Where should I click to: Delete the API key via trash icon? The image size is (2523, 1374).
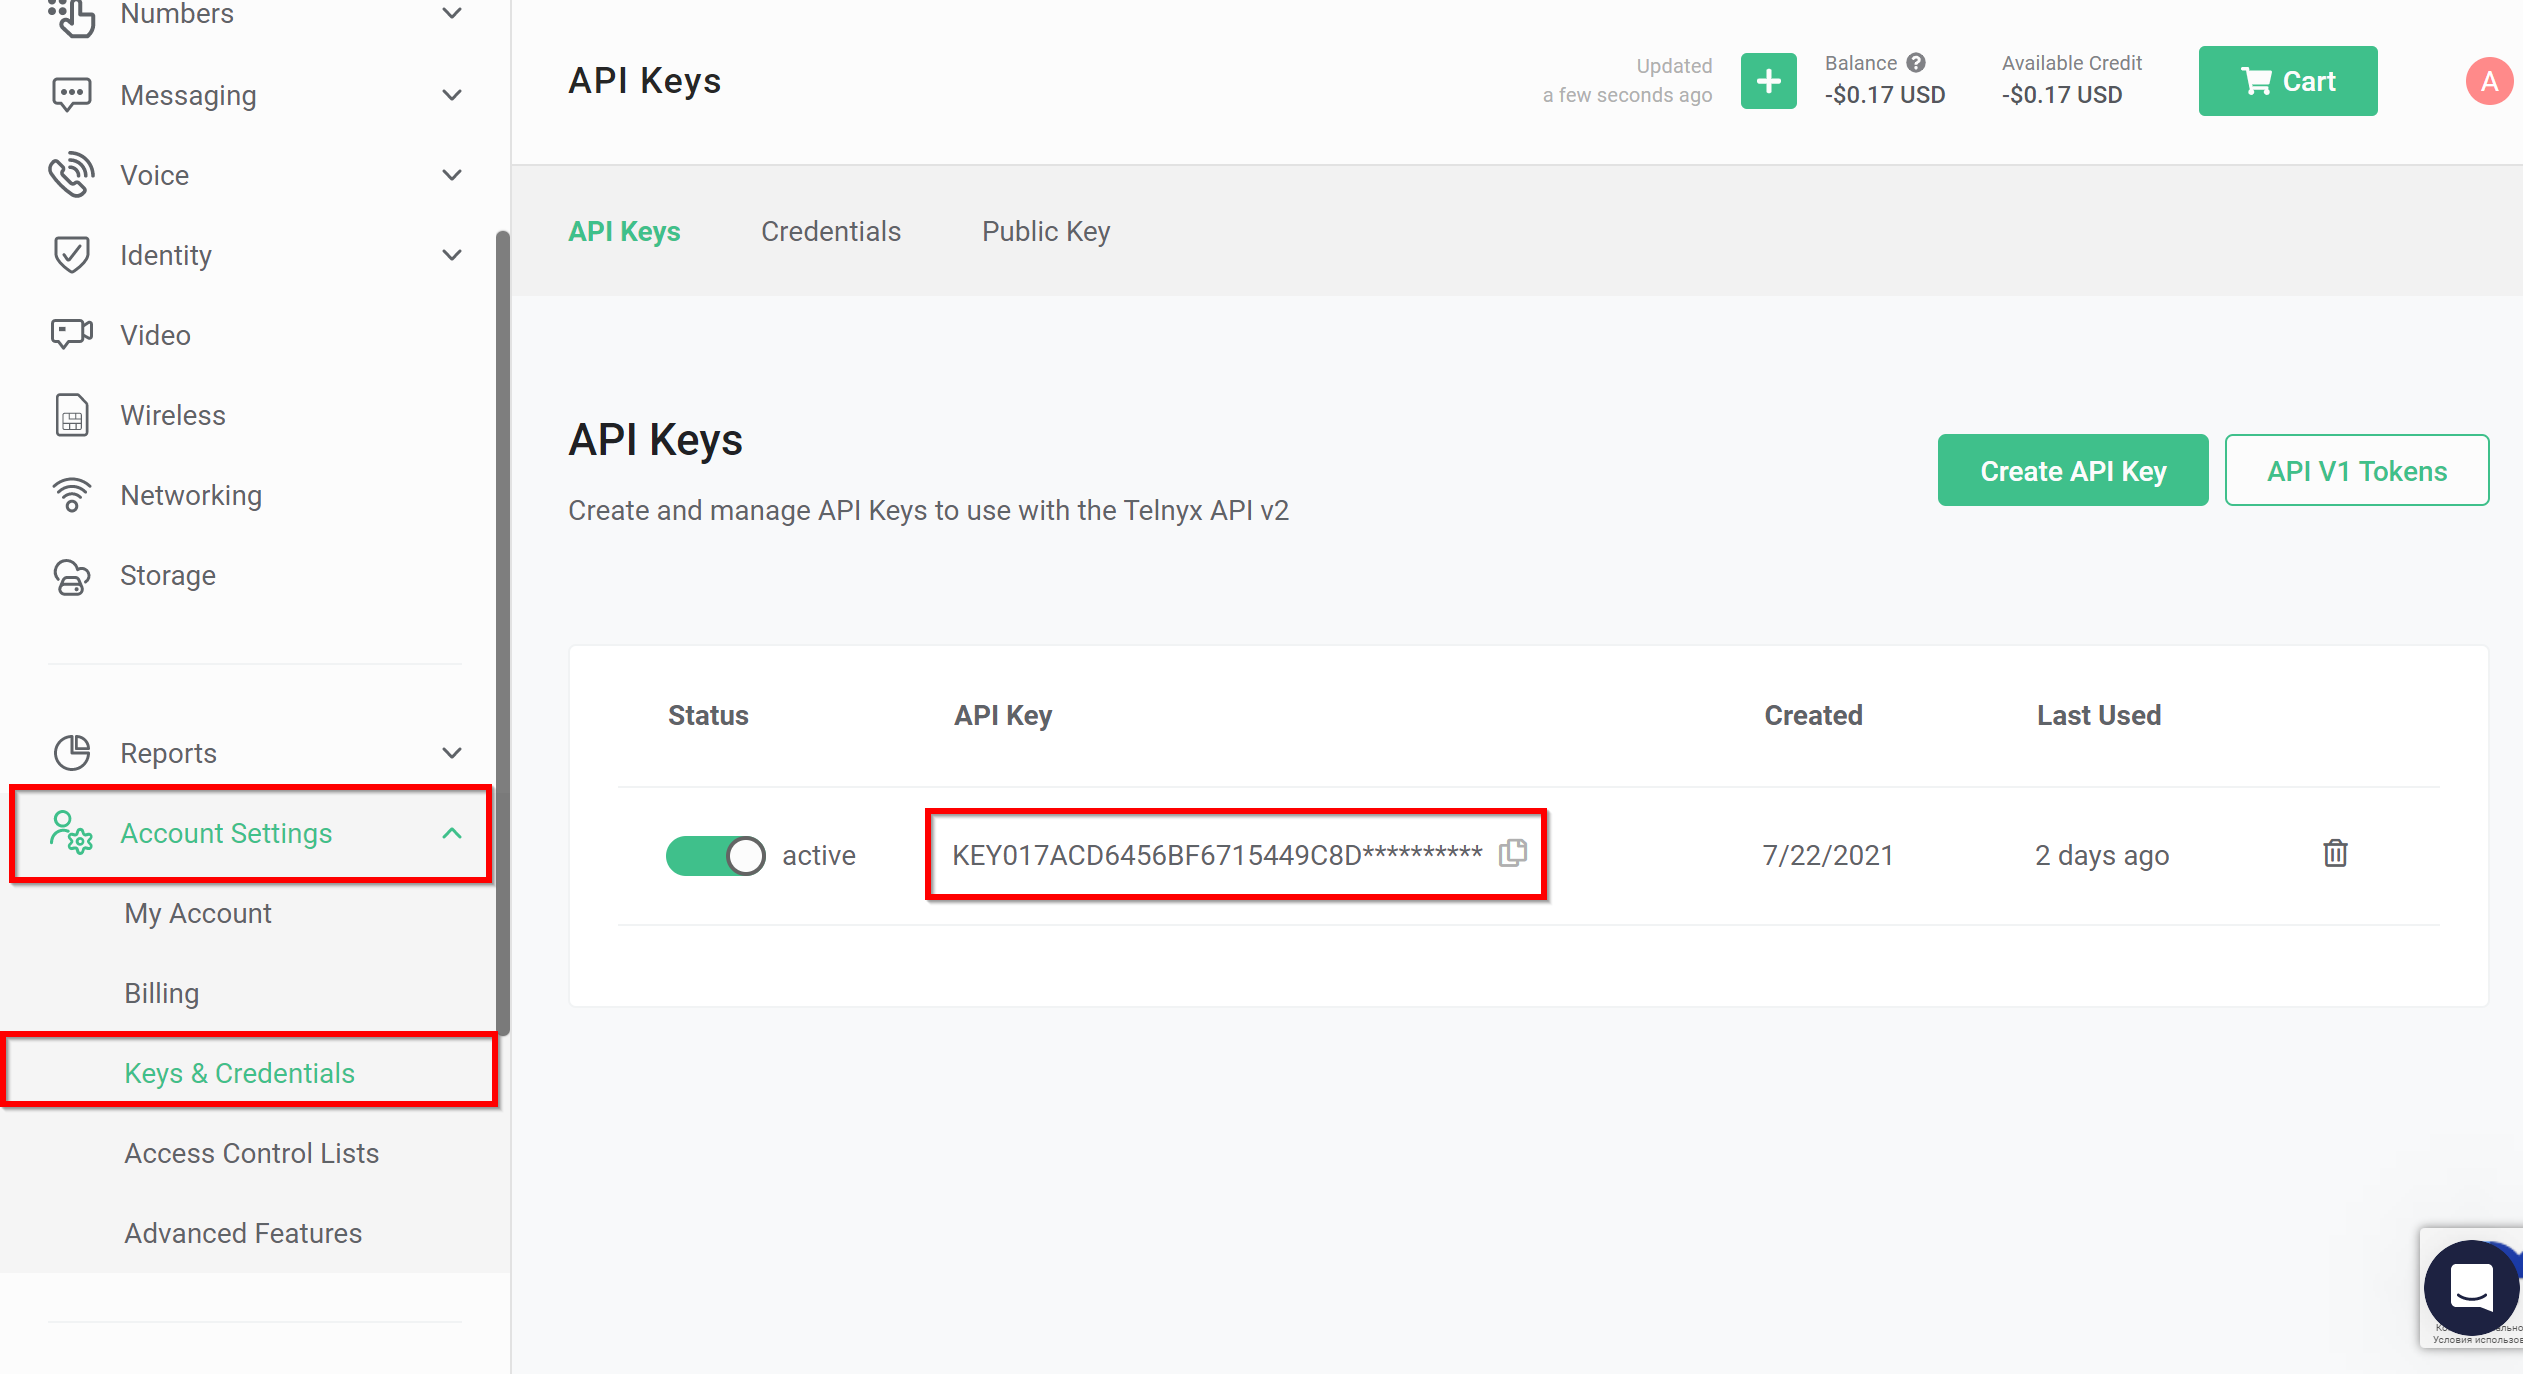tap(2335, 853)
